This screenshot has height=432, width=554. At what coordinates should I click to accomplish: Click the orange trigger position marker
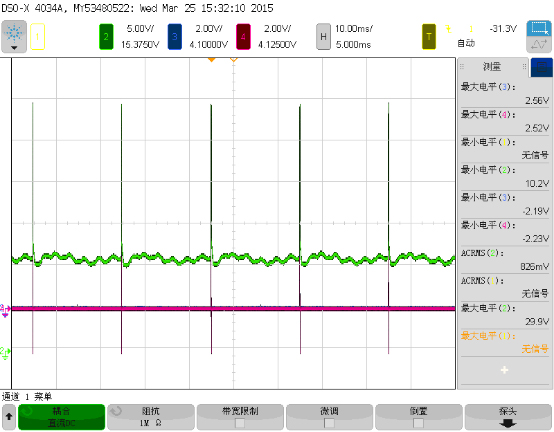[211, 60]
